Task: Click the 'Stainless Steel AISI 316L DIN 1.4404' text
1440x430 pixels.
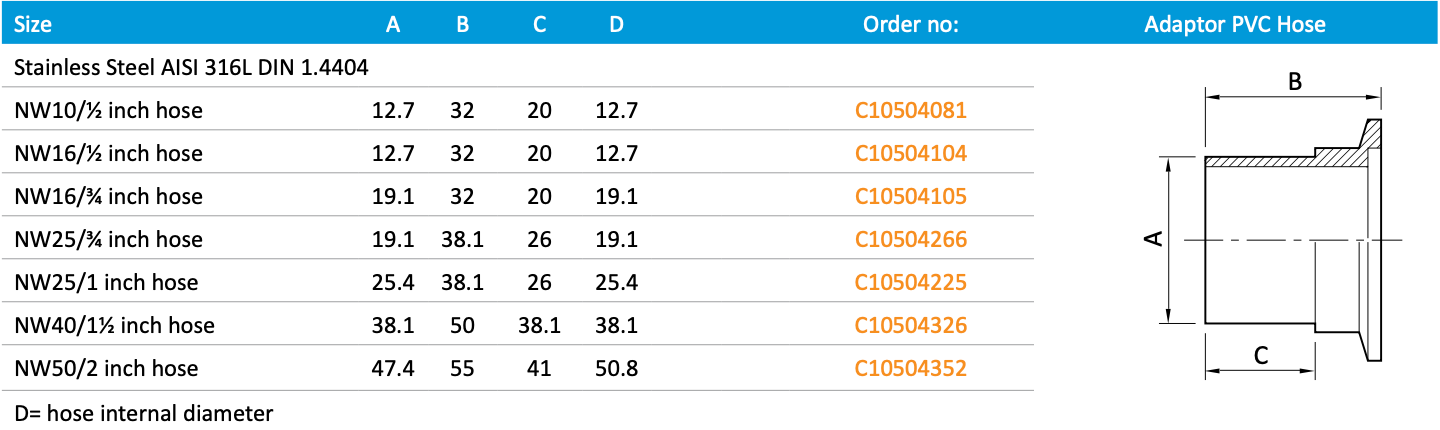Action: click(x=191, y=68)
